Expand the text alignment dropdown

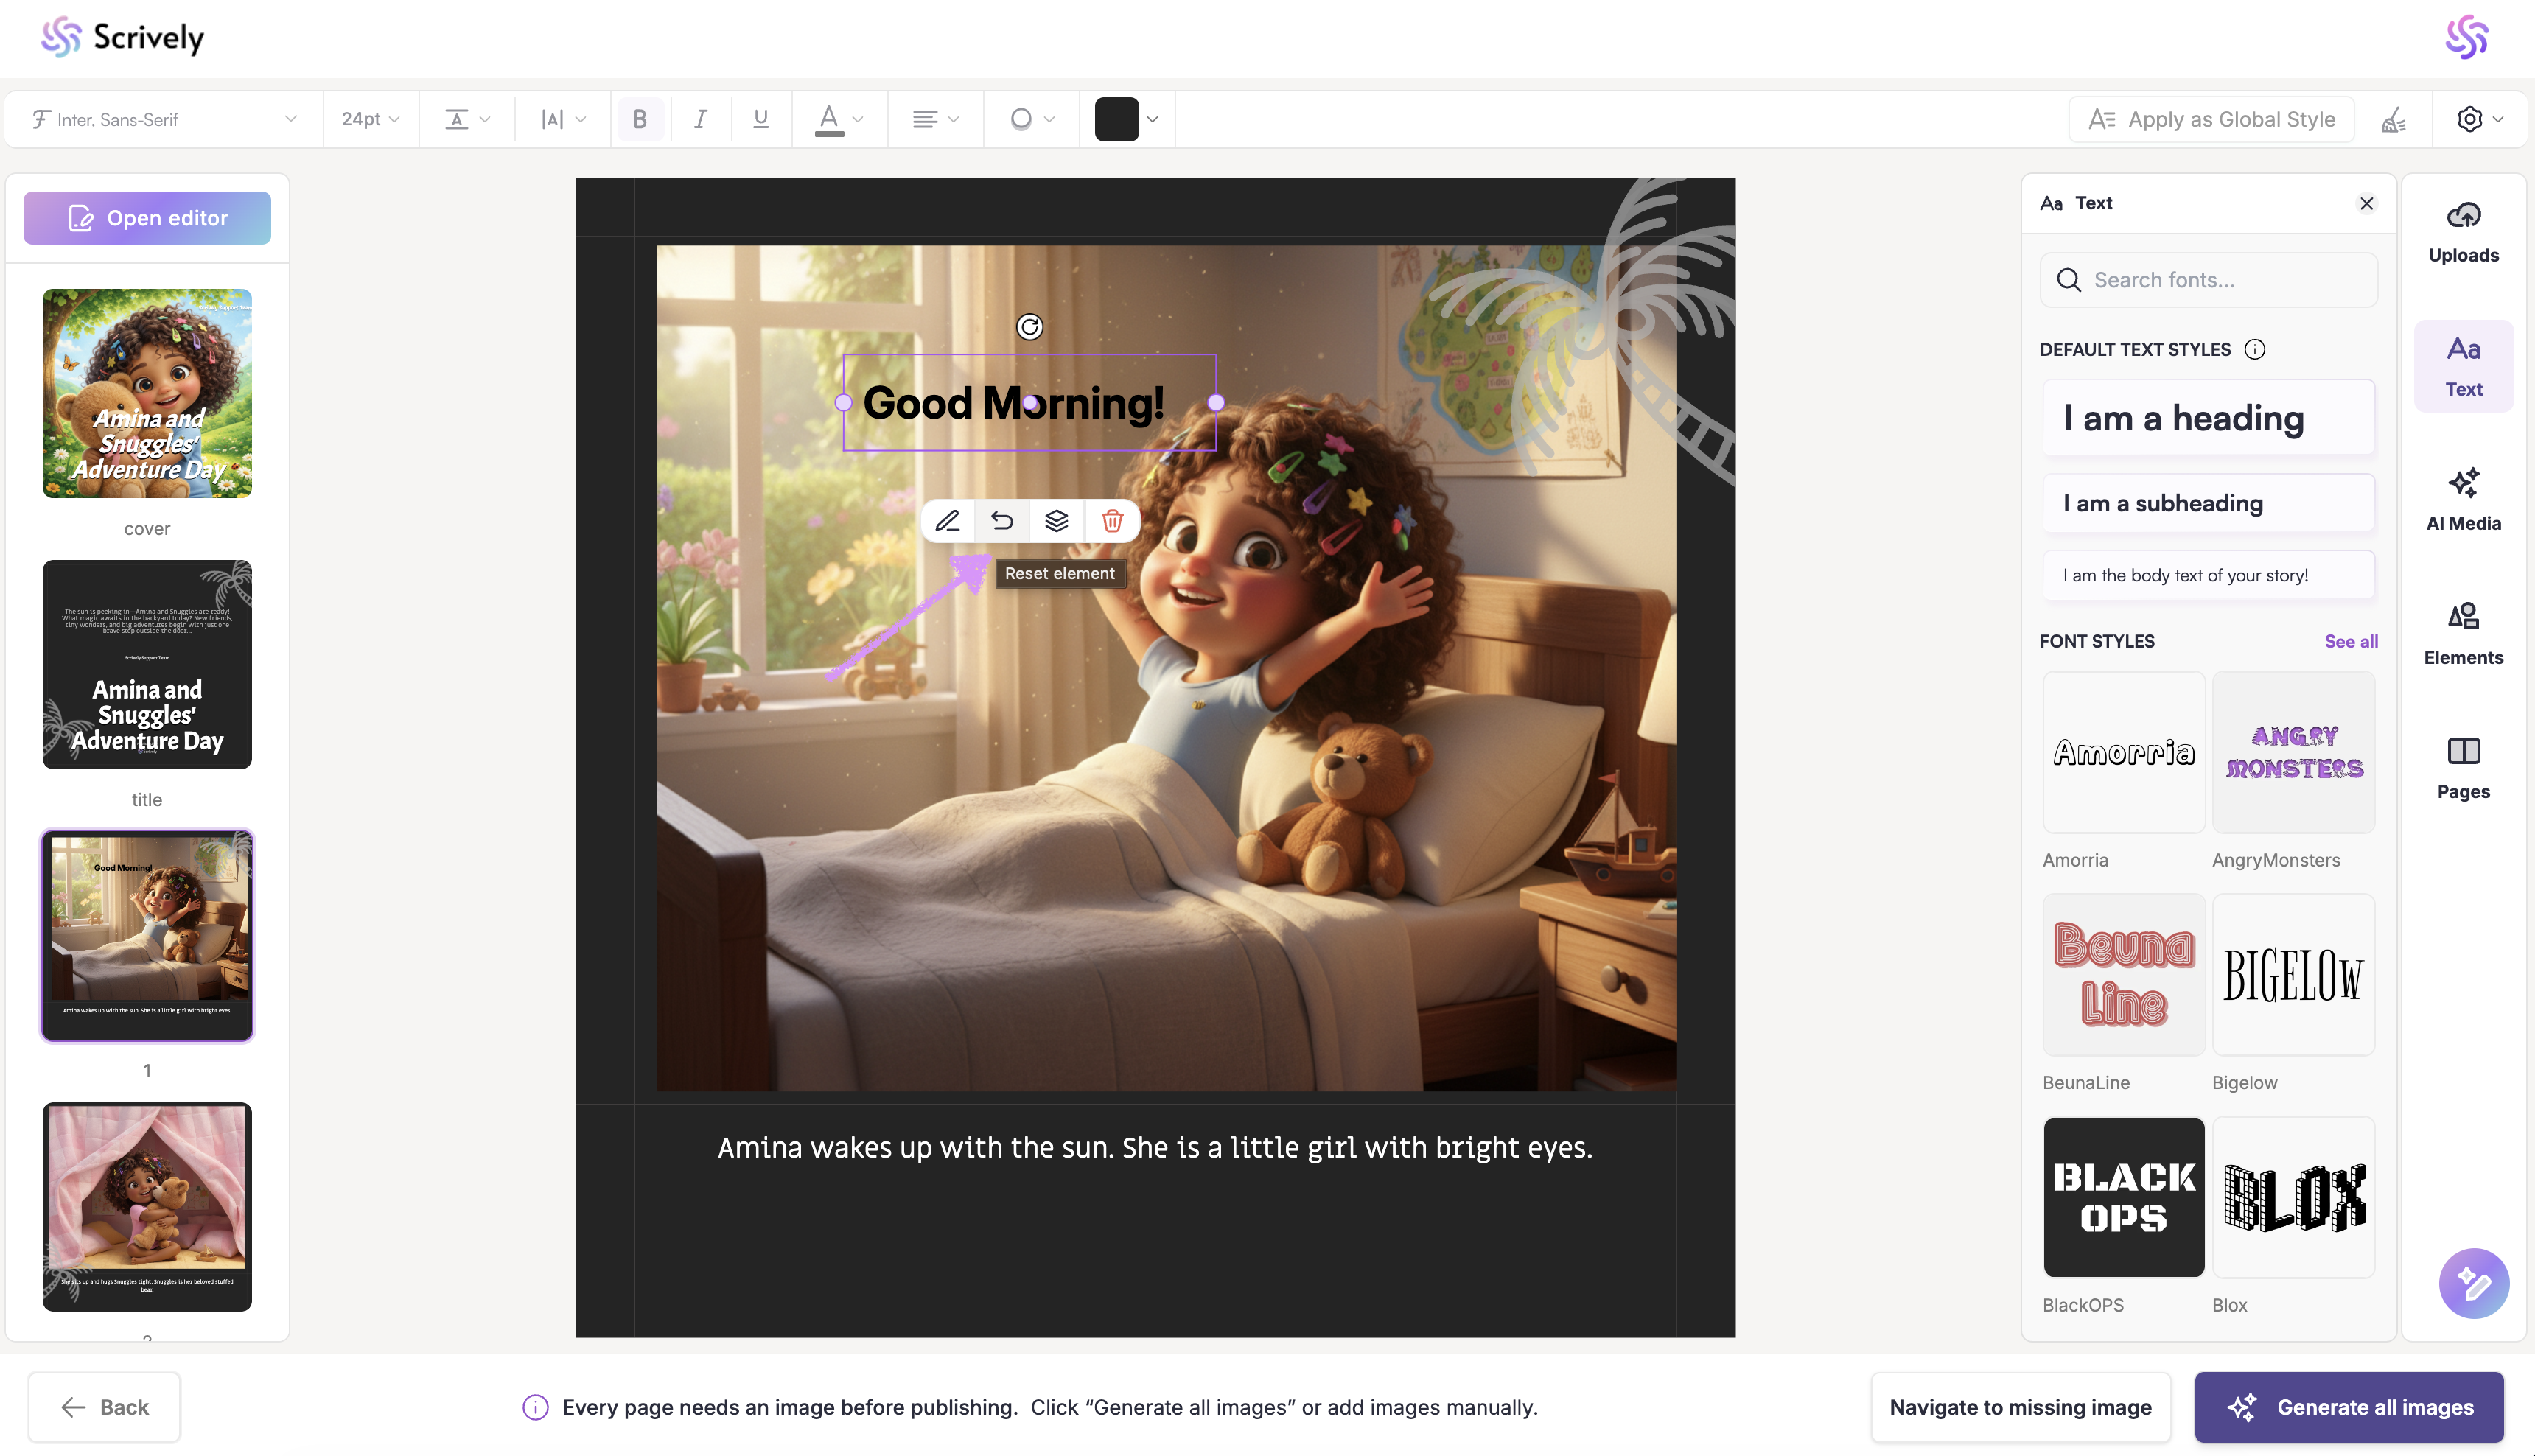pos(935,120)
